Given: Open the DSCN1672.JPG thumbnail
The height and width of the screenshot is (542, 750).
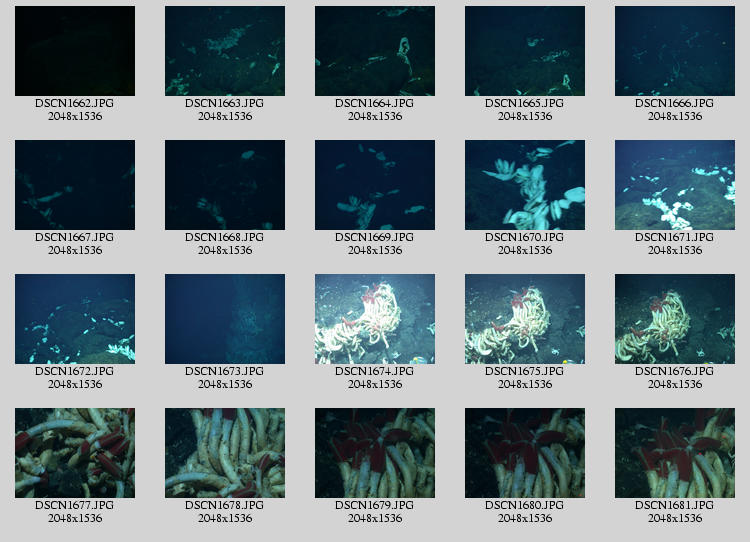Looking at the screenshot, I should 75,319.
